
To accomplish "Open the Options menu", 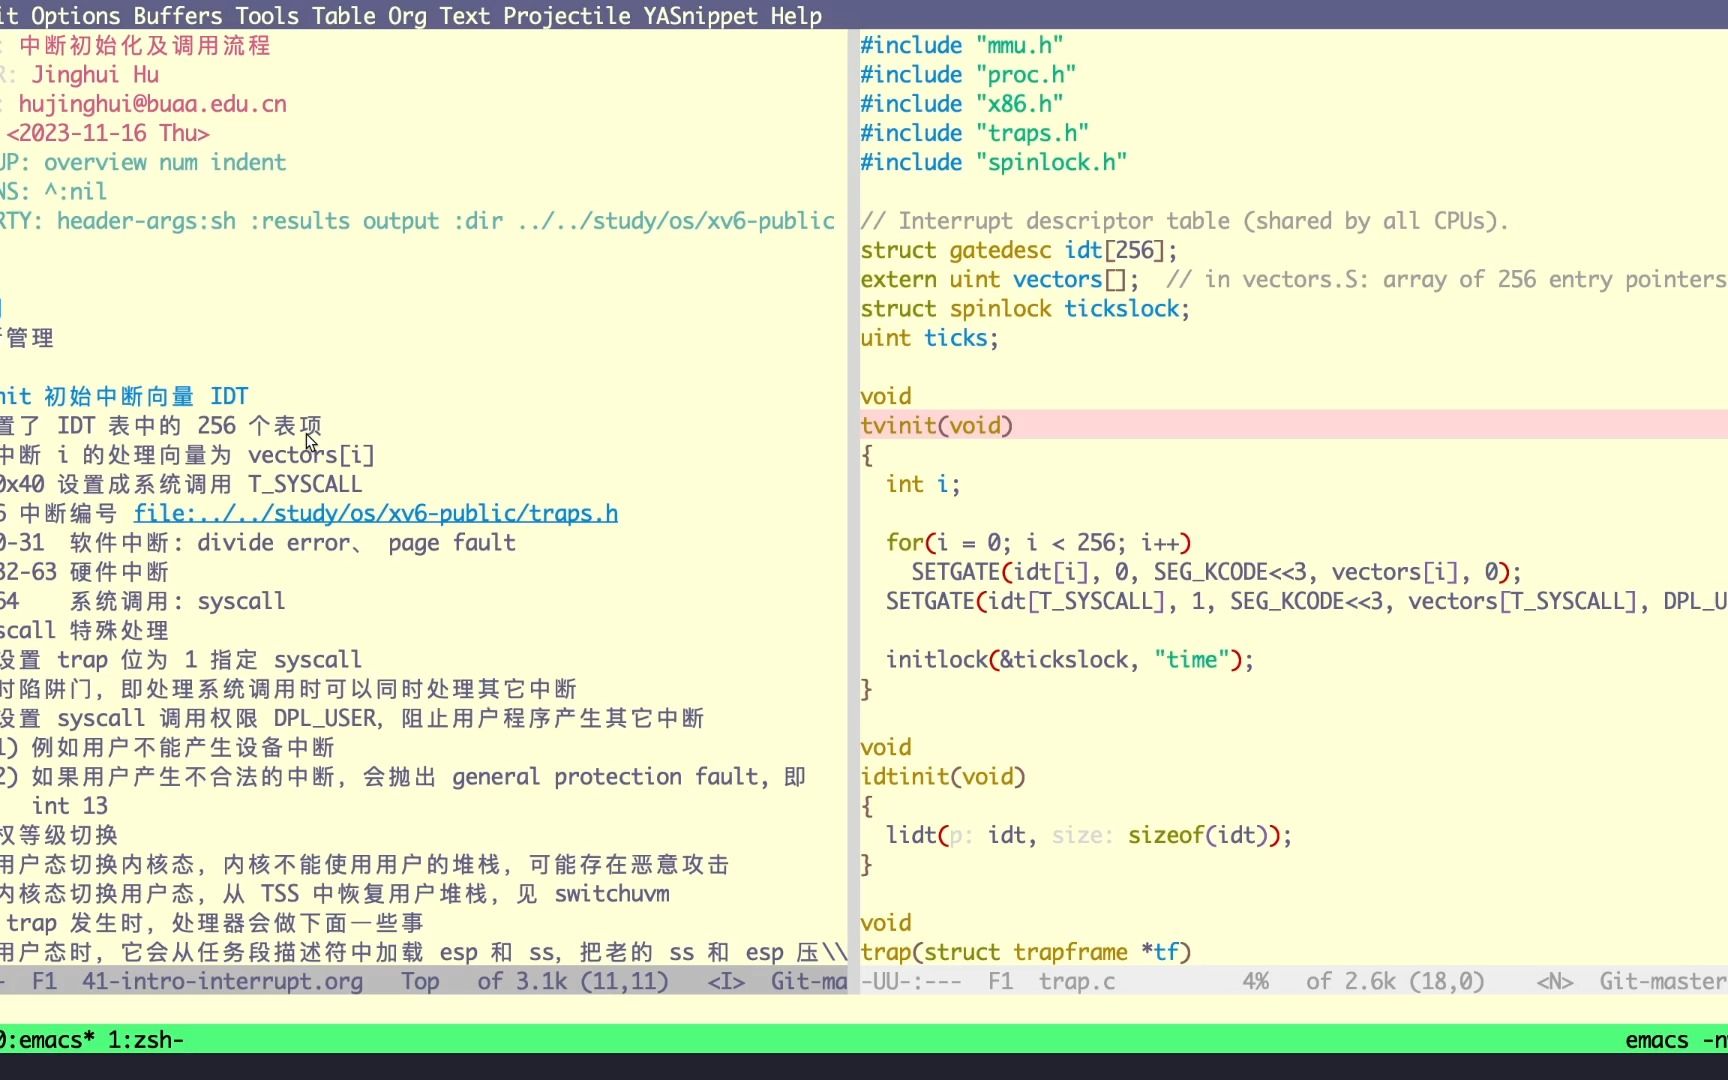I will click(x=76, y=16).
